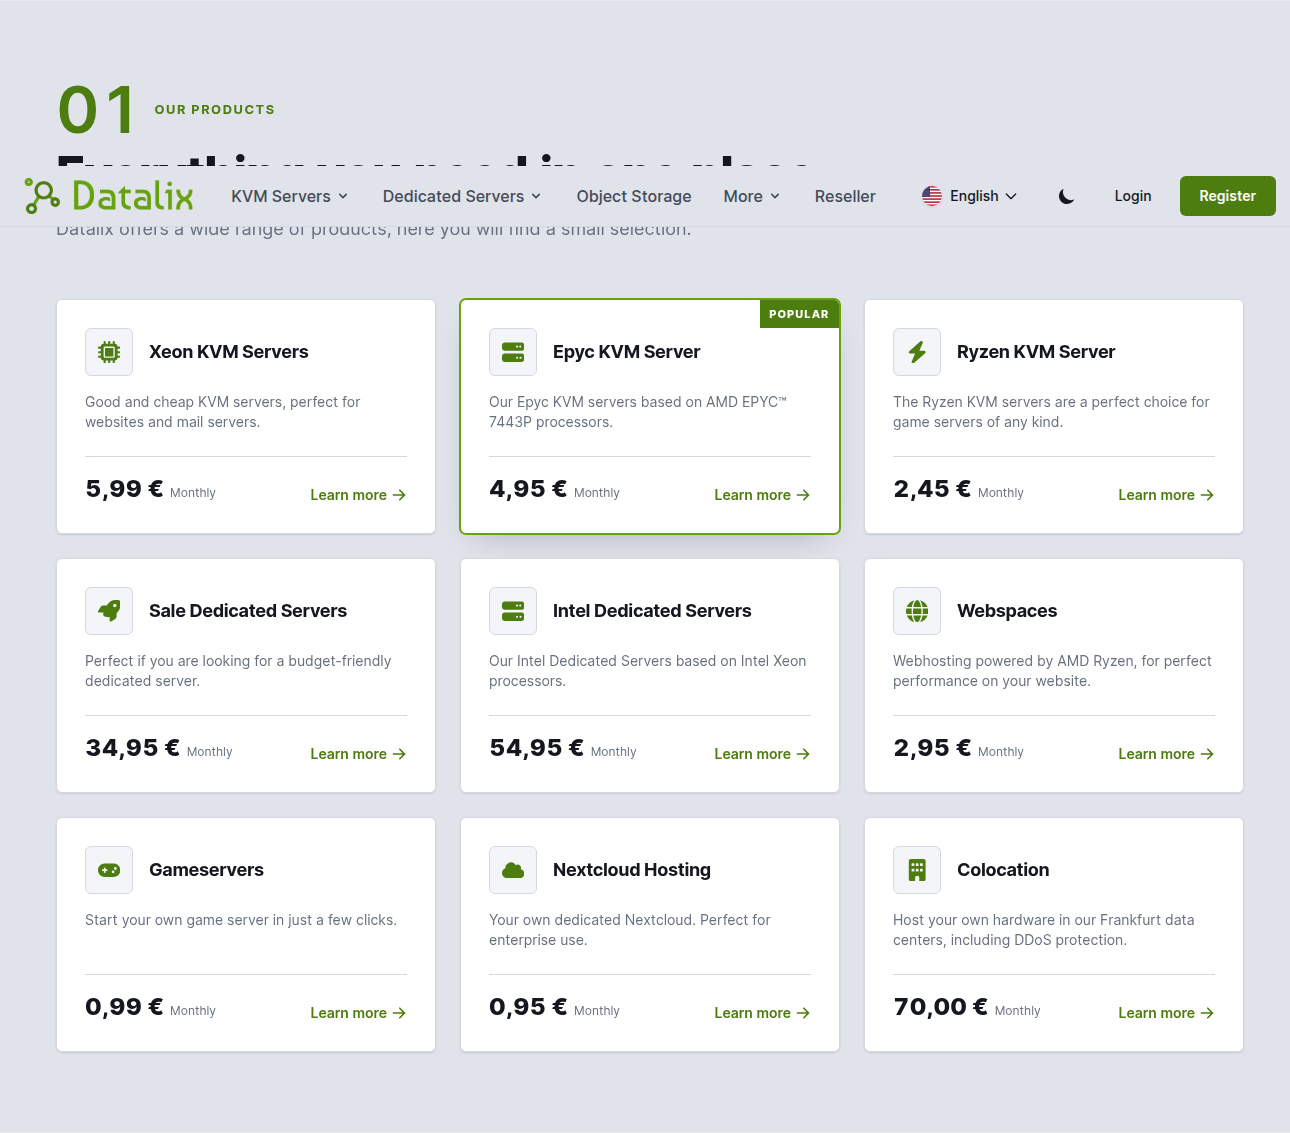Image resolution: width=1290 pixels, height=1133 pixels.
Task: Click the POPULAR badge on Epyc card
Action: 799,314
